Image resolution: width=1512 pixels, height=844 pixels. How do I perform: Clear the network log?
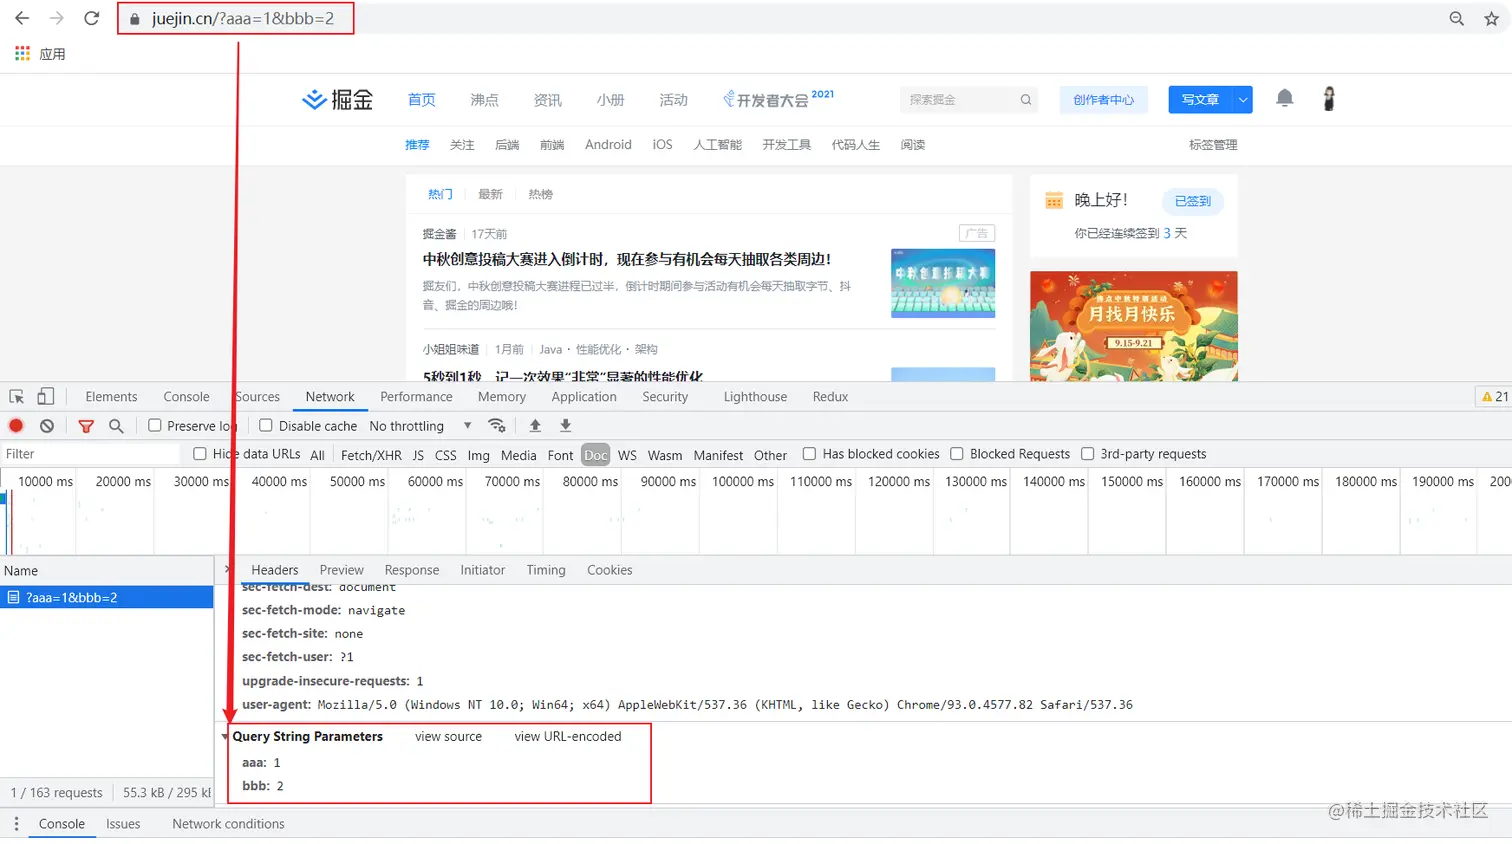click(x=47, y=426)
